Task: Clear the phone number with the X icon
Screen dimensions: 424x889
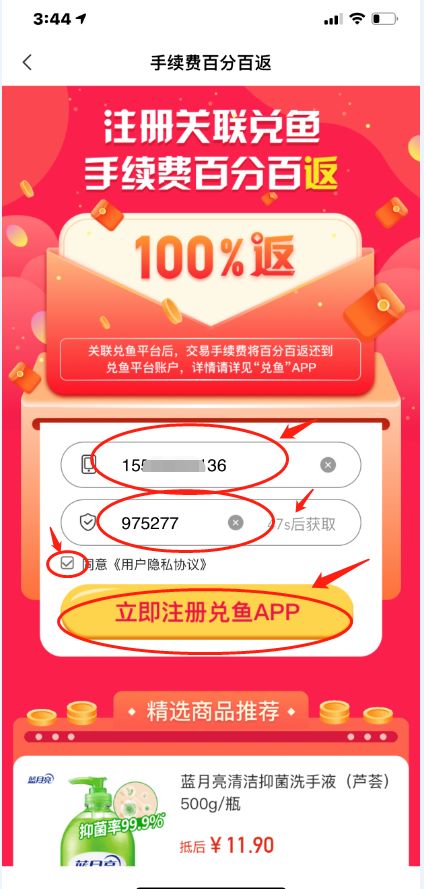Action: (x=328, y=465)
